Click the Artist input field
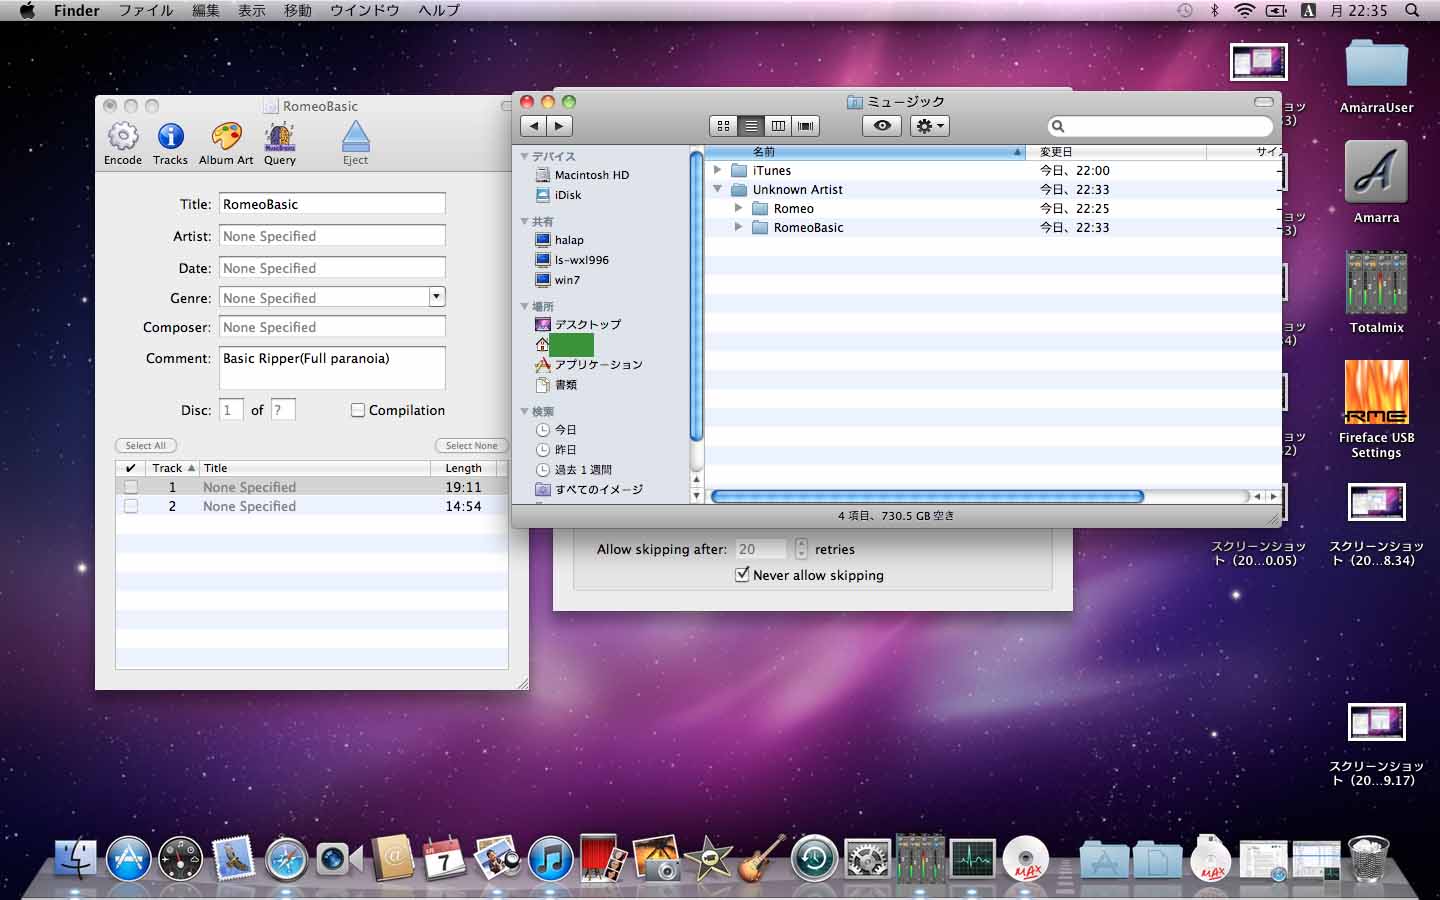 332,236
